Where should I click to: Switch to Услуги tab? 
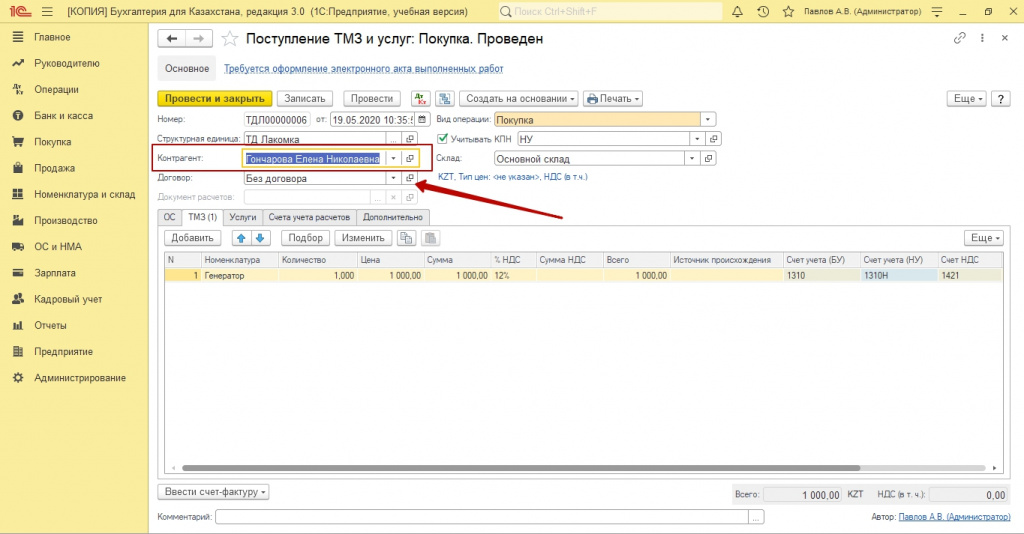coord(242,217)
